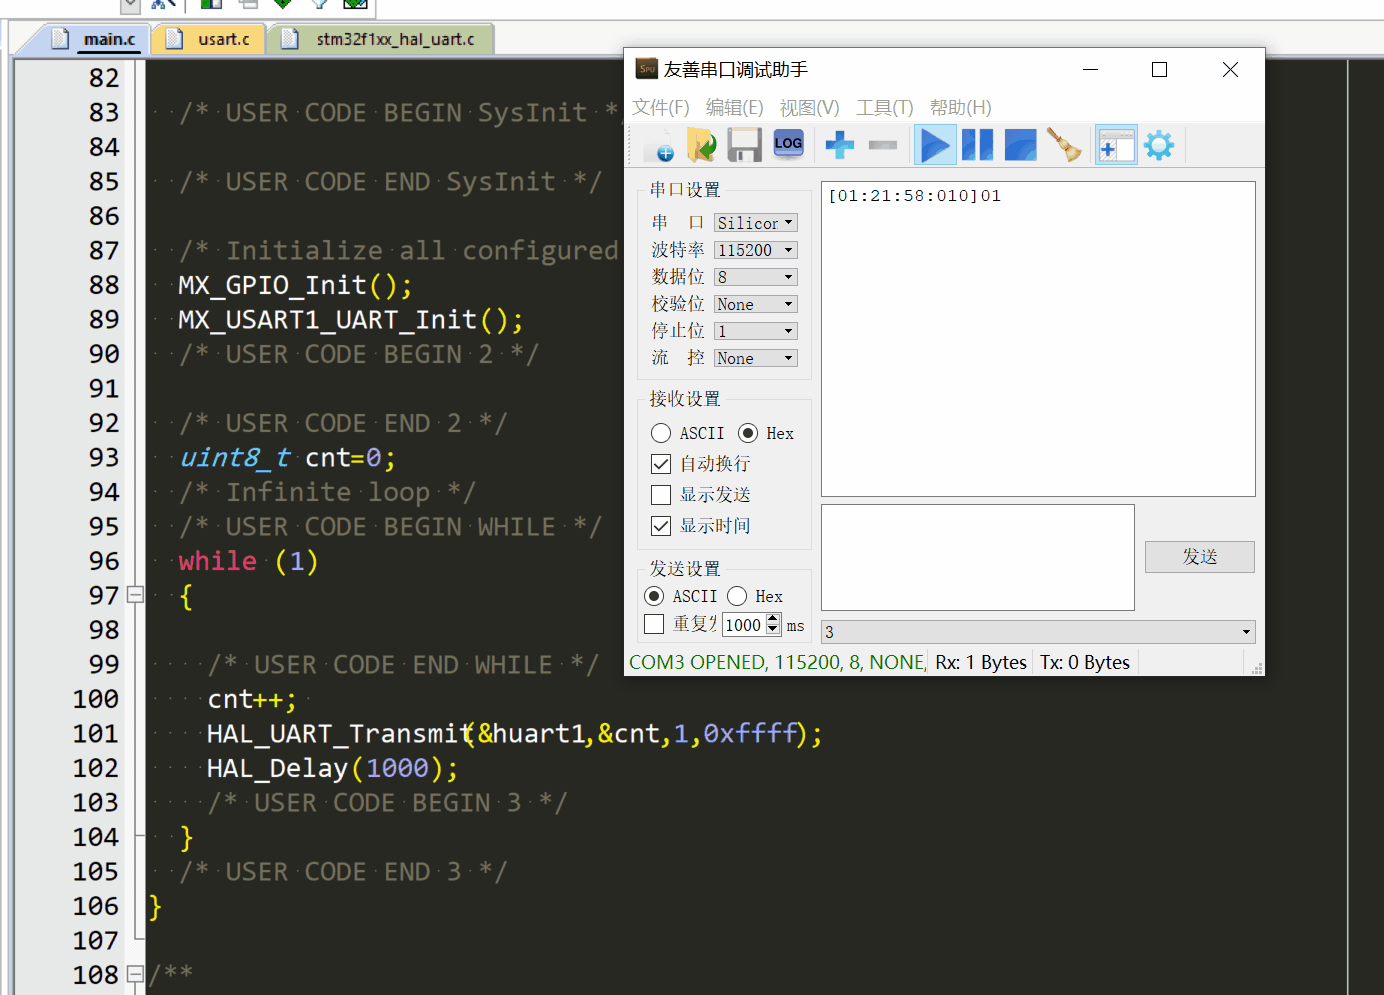The height and width of the screenshot is (995, 1384).
Task: Click line number 100 in editor
Action: pos(95,699)
